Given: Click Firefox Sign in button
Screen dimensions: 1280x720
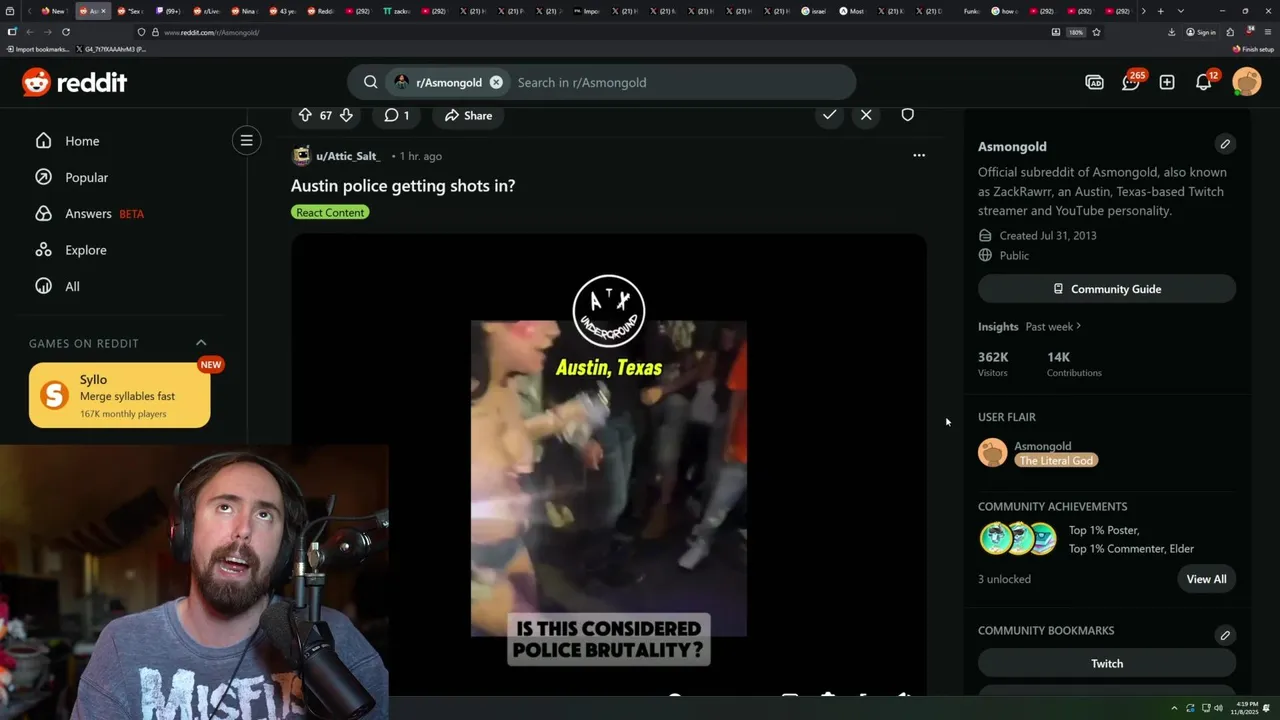Looking at the screenshot, I should click(1201, 32).
